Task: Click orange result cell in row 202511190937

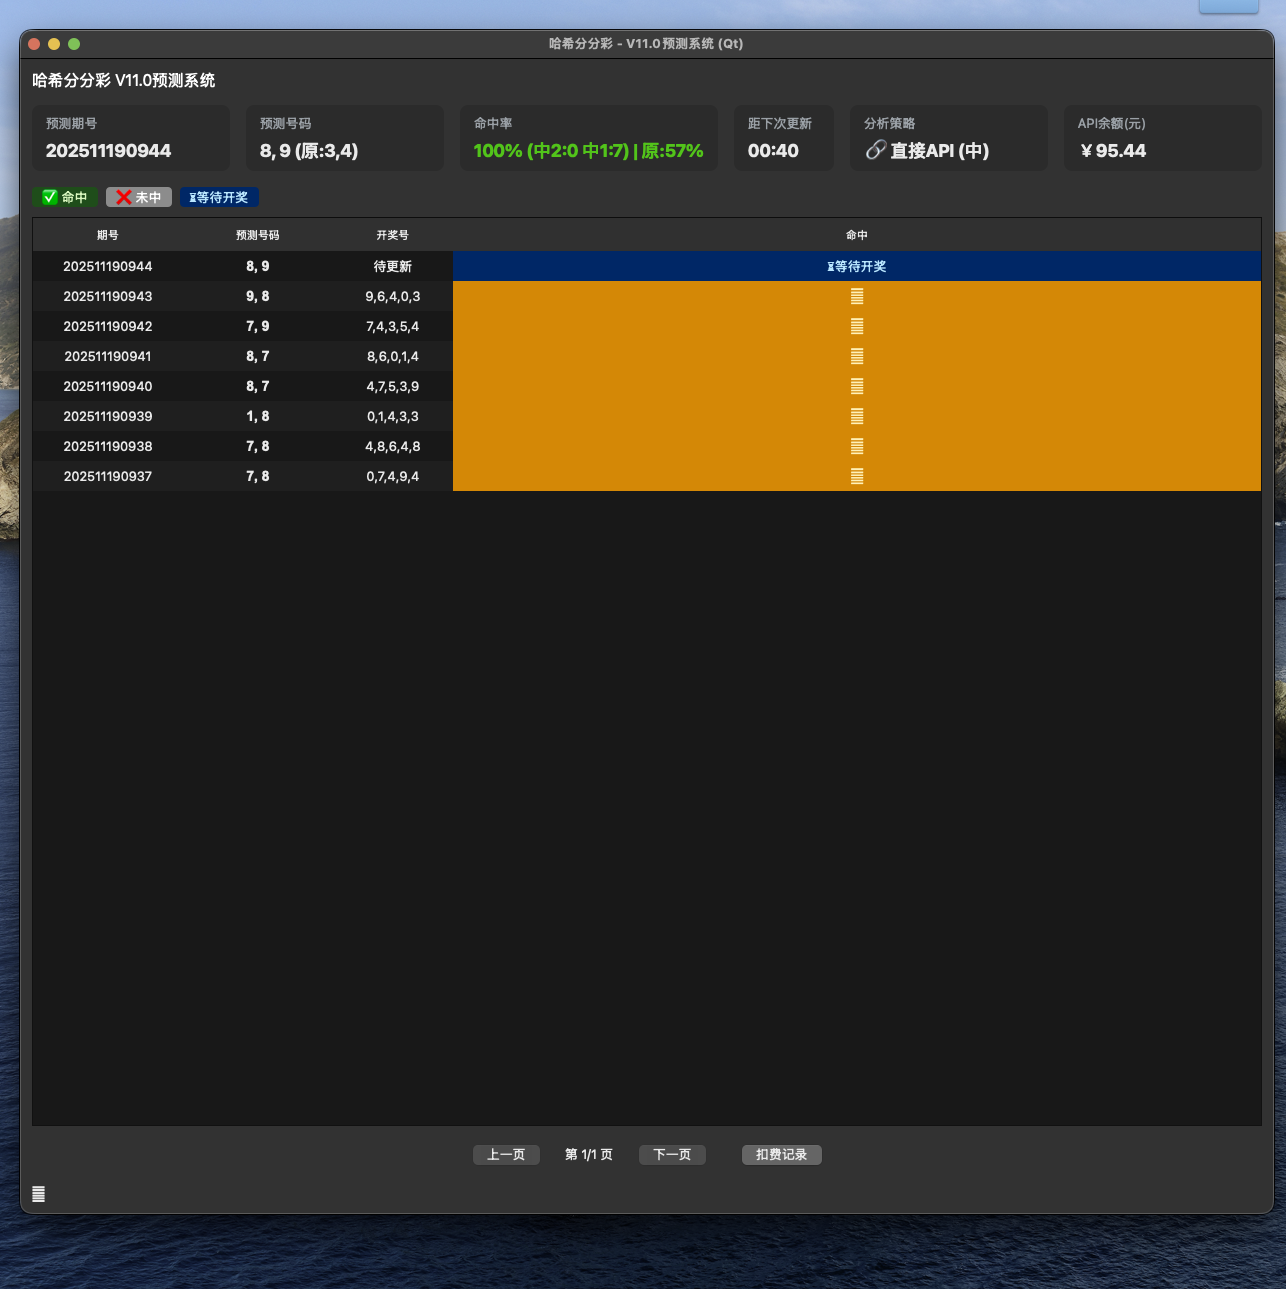Action: (857, 476)
